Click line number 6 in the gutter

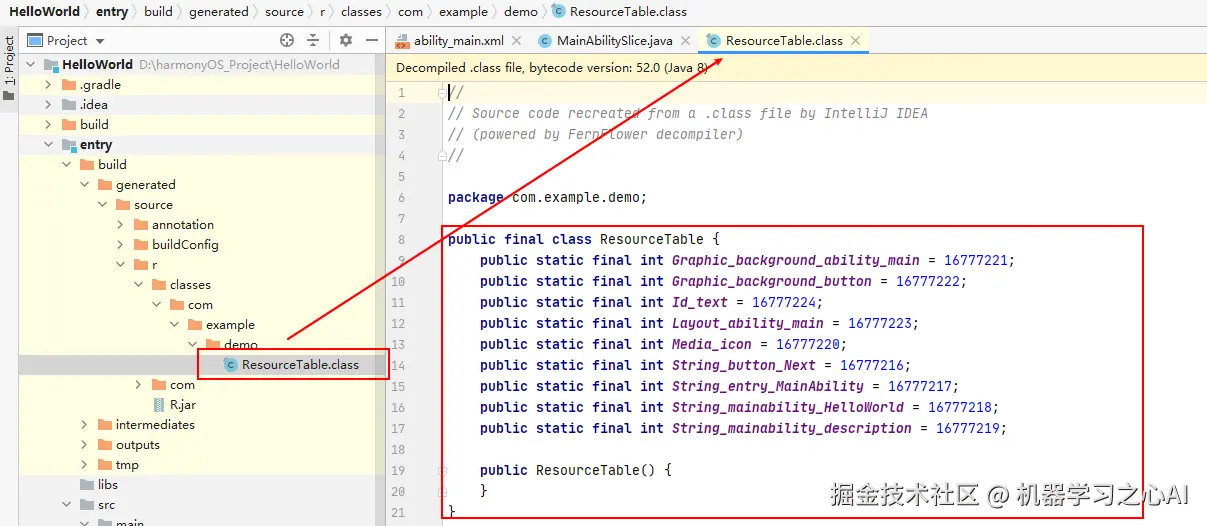pos(401,198)
